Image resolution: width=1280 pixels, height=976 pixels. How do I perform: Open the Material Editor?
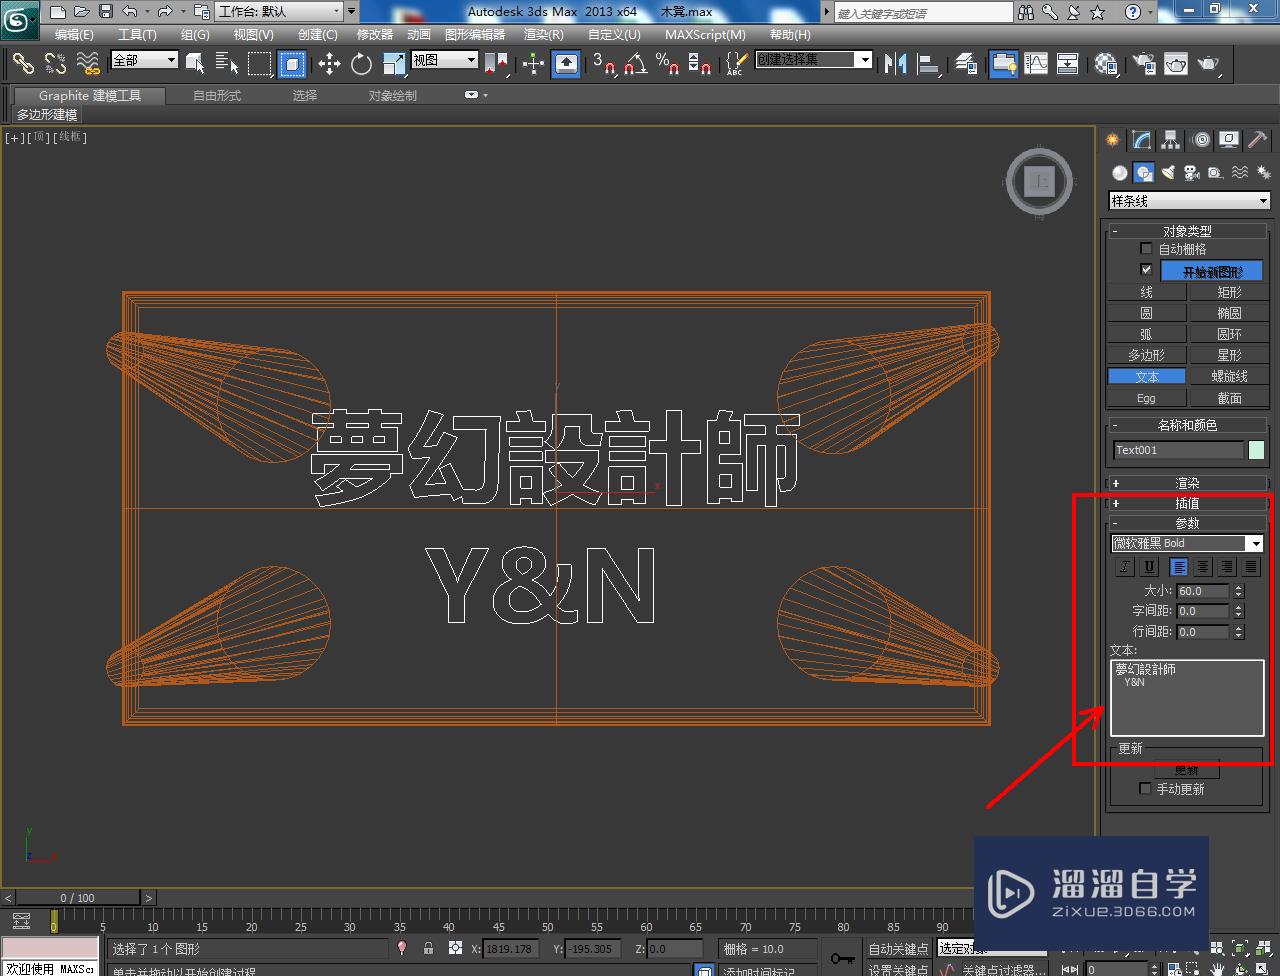1105,64
